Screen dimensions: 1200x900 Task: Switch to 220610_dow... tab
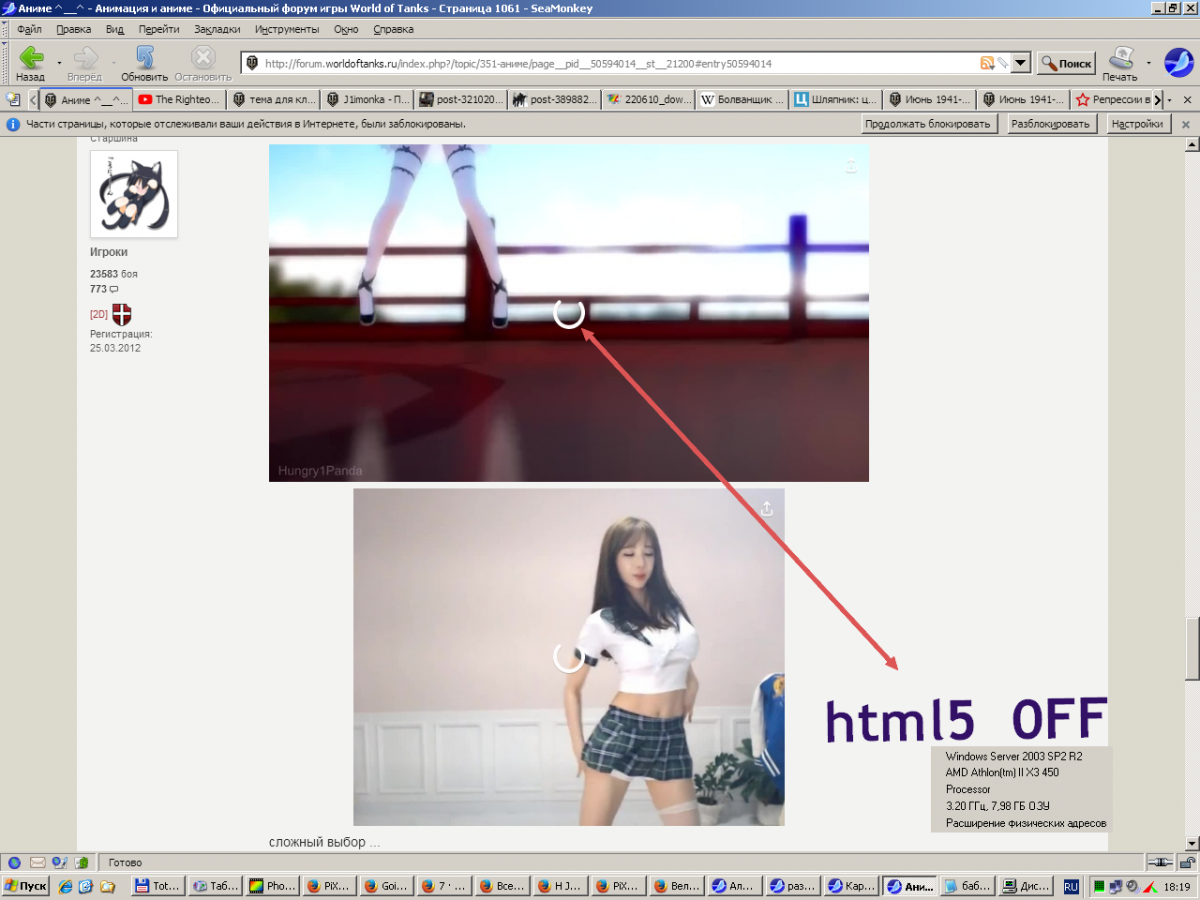(x=649, y=100)
